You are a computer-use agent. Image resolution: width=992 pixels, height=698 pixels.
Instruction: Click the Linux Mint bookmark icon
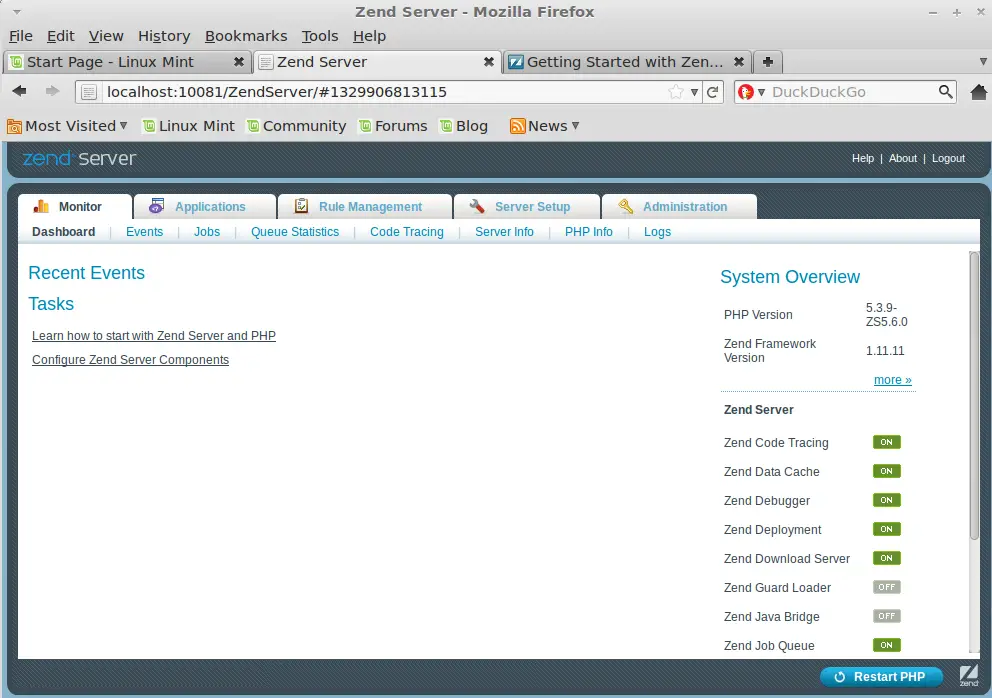pyautogui.click(x=149, y=126)
